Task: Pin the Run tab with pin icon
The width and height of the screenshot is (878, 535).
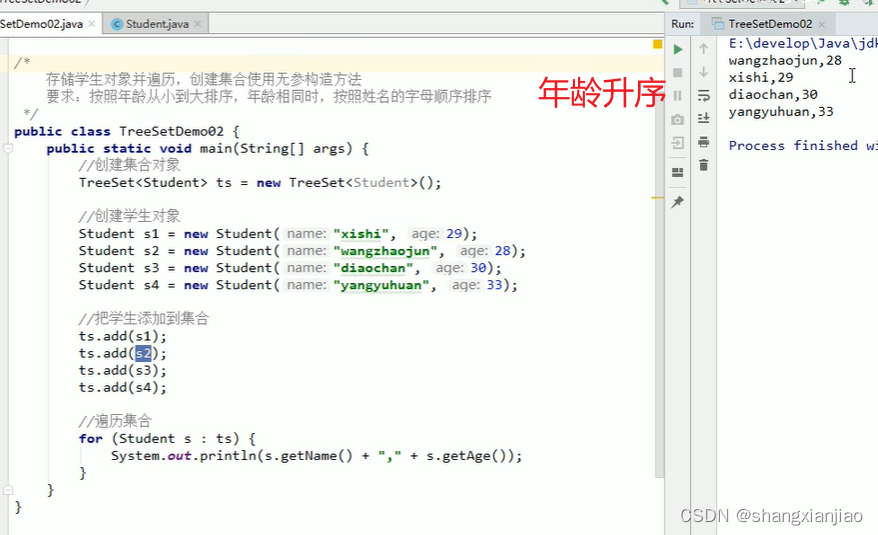Action: pos(678,202)
